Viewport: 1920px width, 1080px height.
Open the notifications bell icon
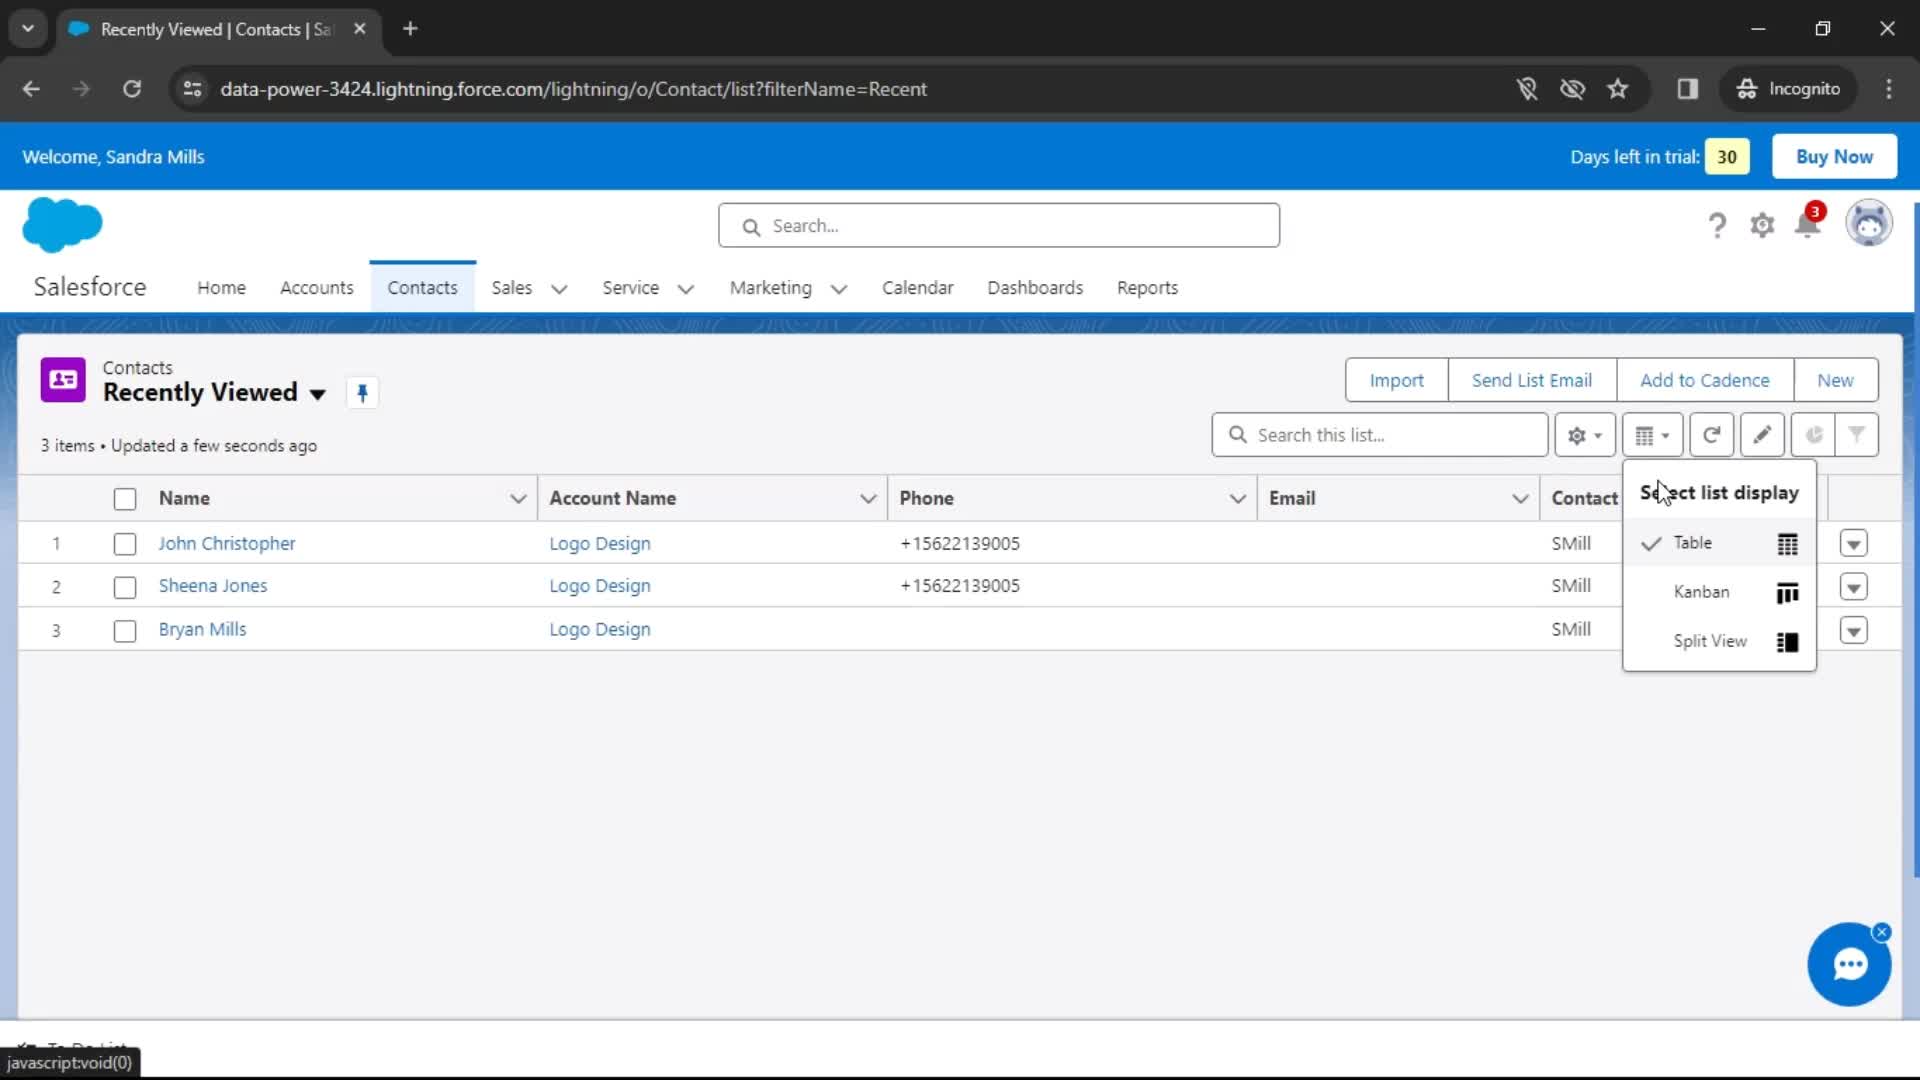pyautogui.click(x=1808, y=223)
